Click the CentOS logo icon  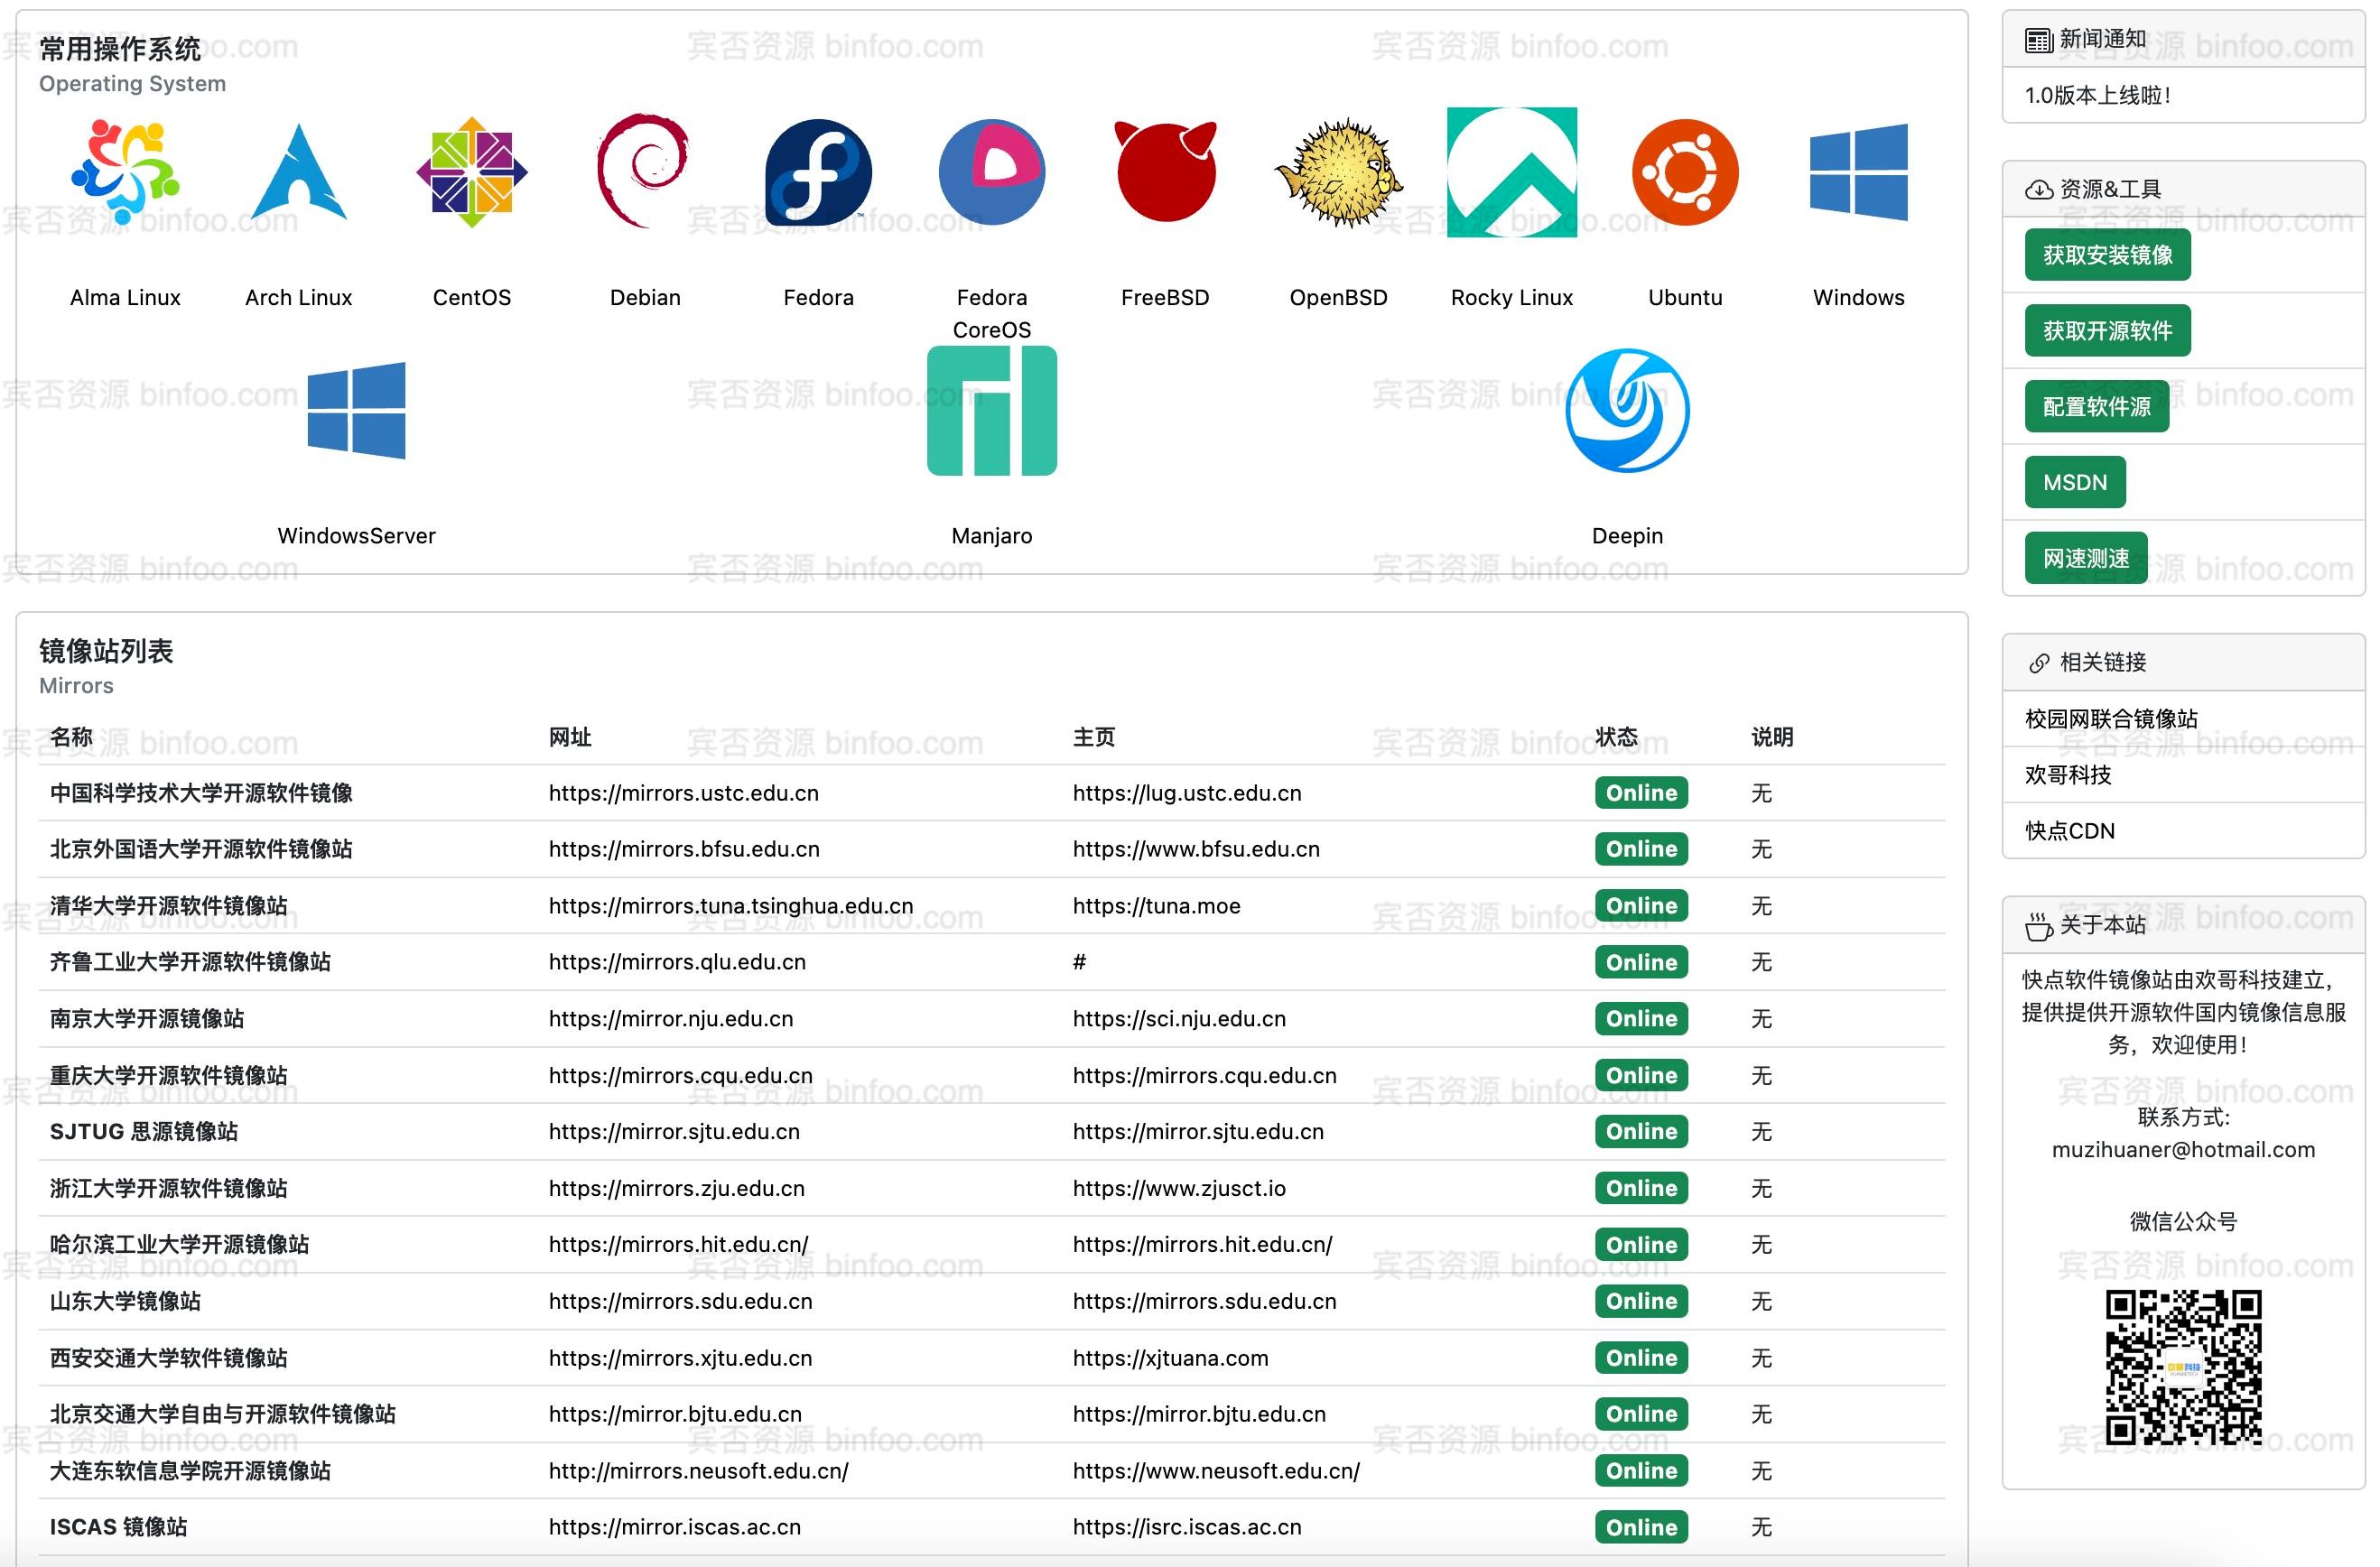click(472, 172)
